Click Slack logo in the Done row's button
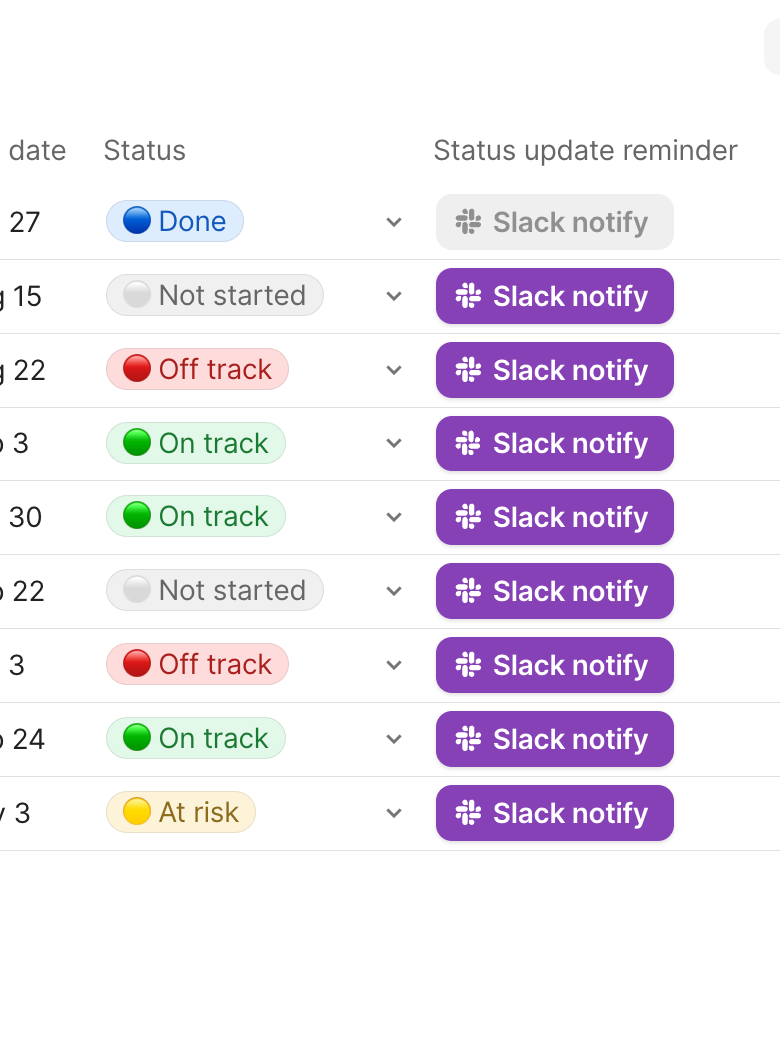Viewport: 780px width, 1060px height. pos(467,222)
